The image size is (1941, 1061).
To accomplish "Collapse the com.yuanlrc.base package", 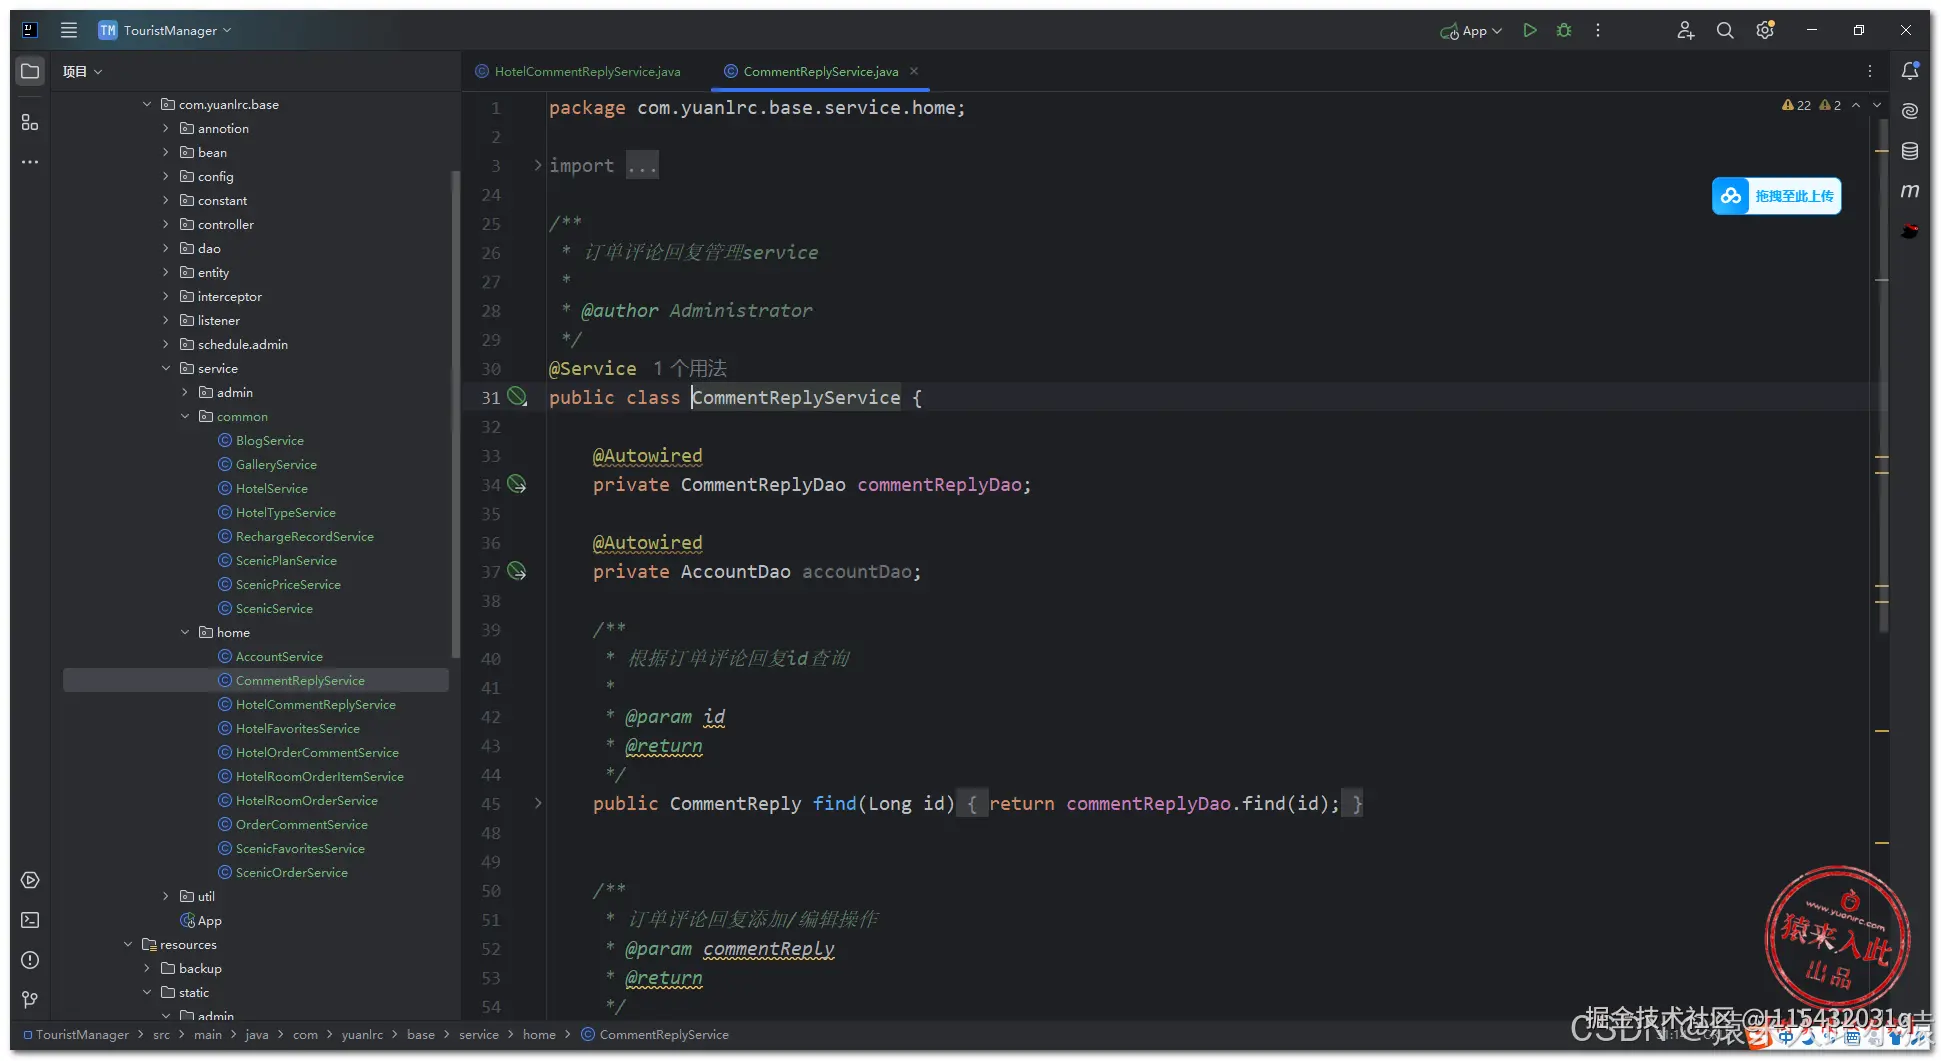I will tap(147, 104).
